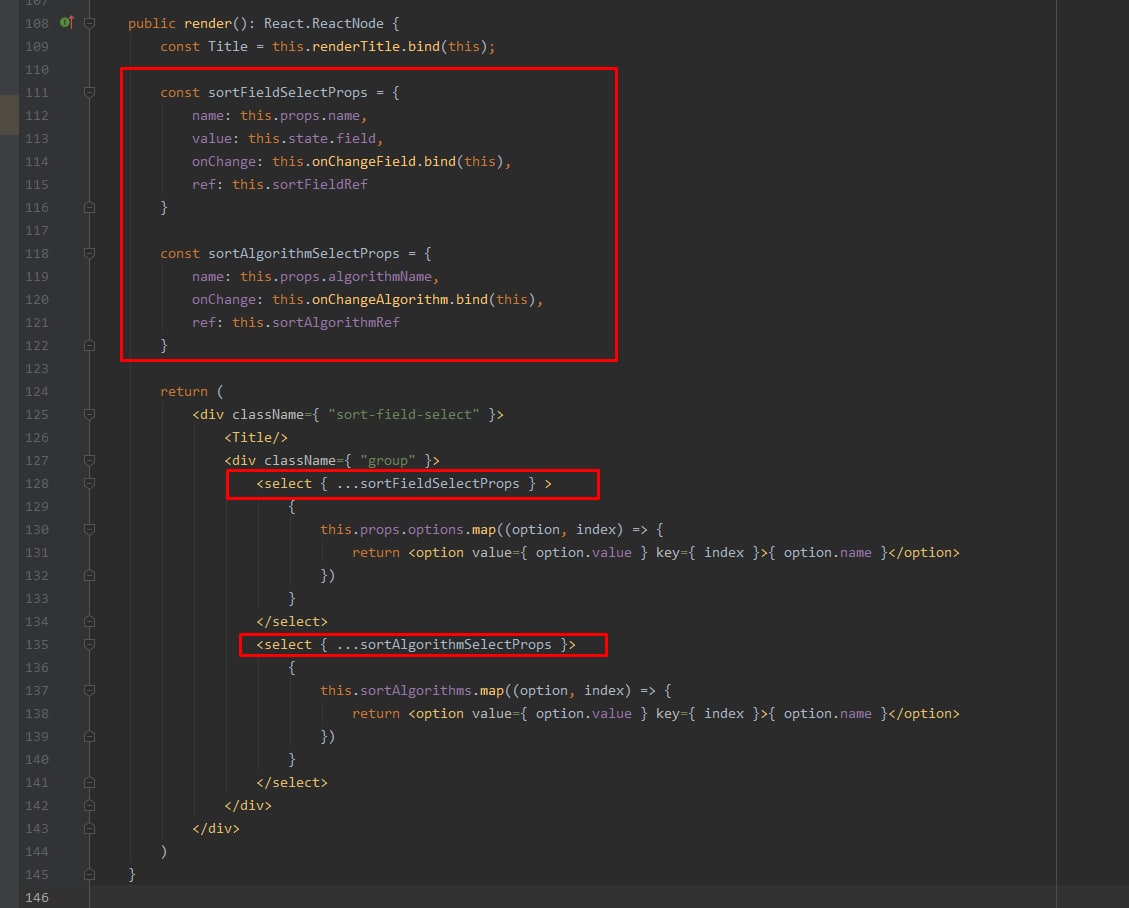Collapse the render method fold marker at line 108

click(89, 23)
